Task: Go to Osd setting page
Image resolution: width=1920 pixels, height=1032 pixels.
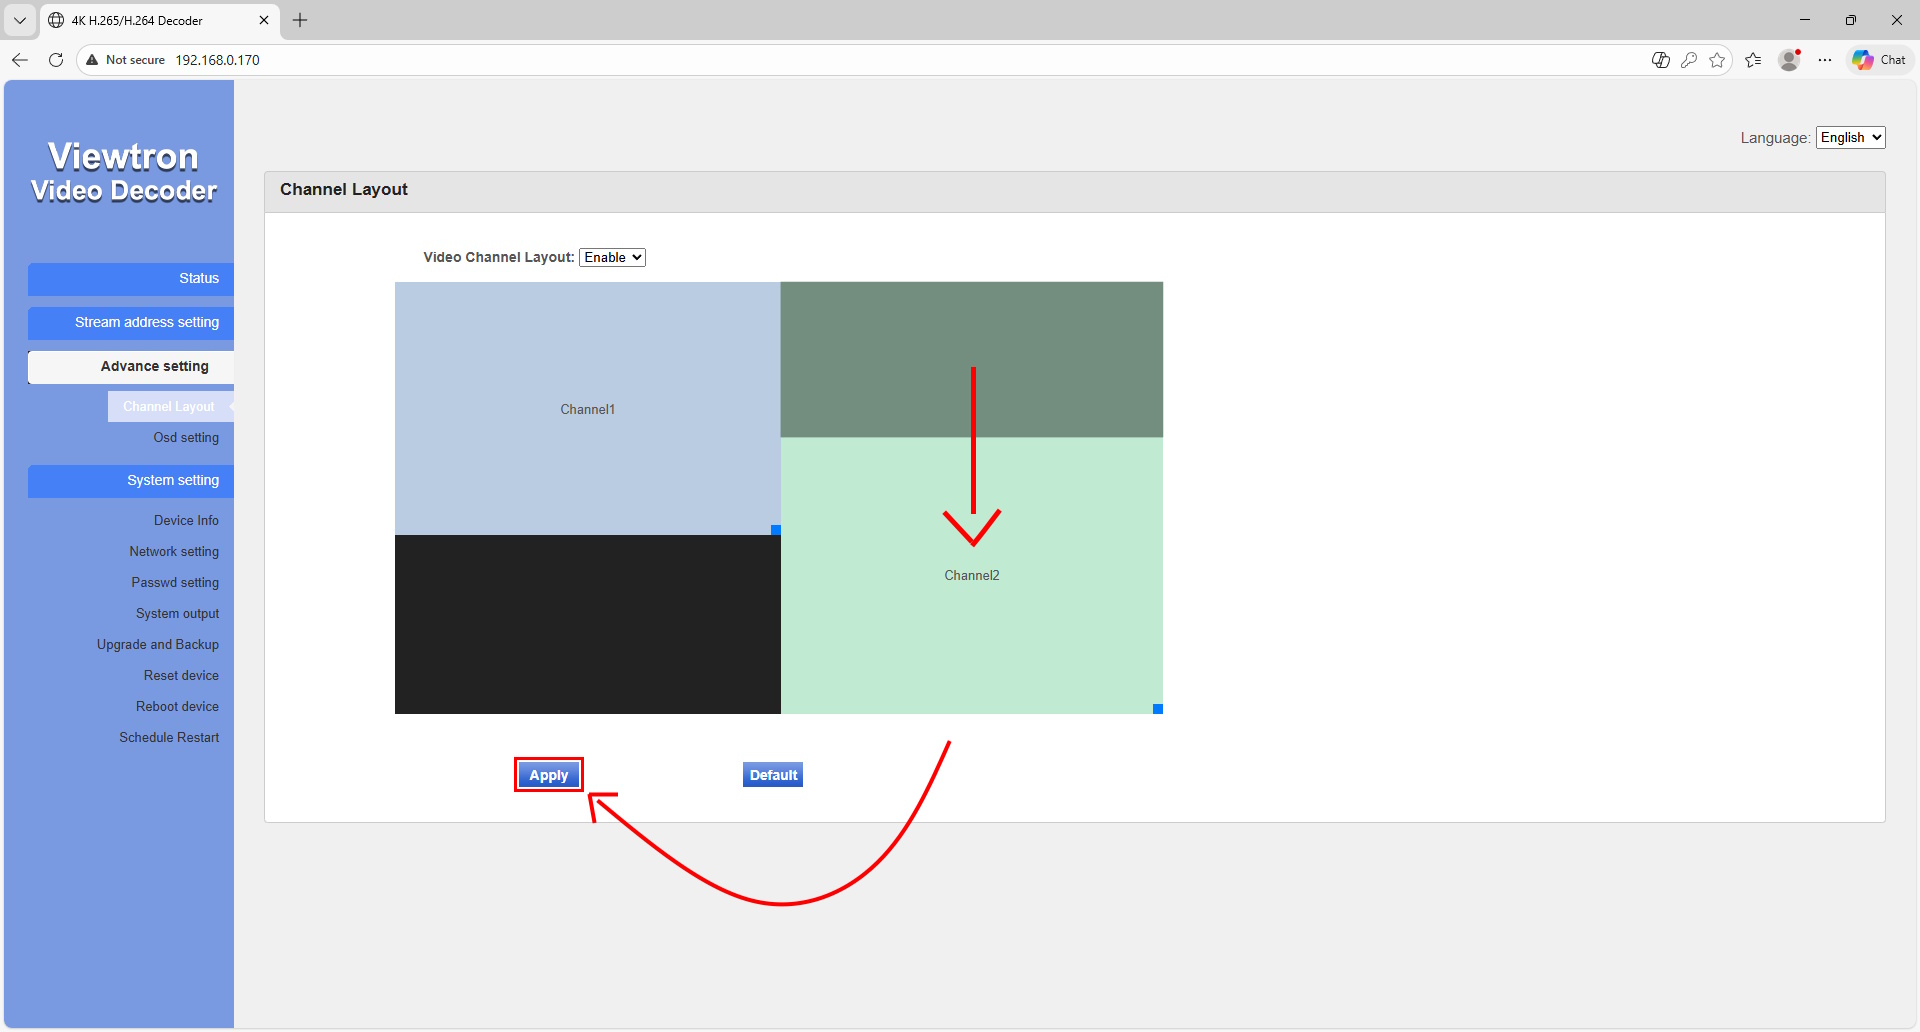Action: (x=186, y=438)
